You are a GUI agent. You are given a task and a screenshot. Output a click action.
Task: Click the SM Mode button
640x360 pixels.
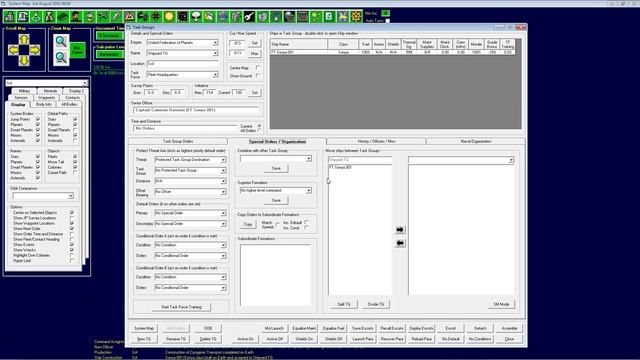pos(501,304)
